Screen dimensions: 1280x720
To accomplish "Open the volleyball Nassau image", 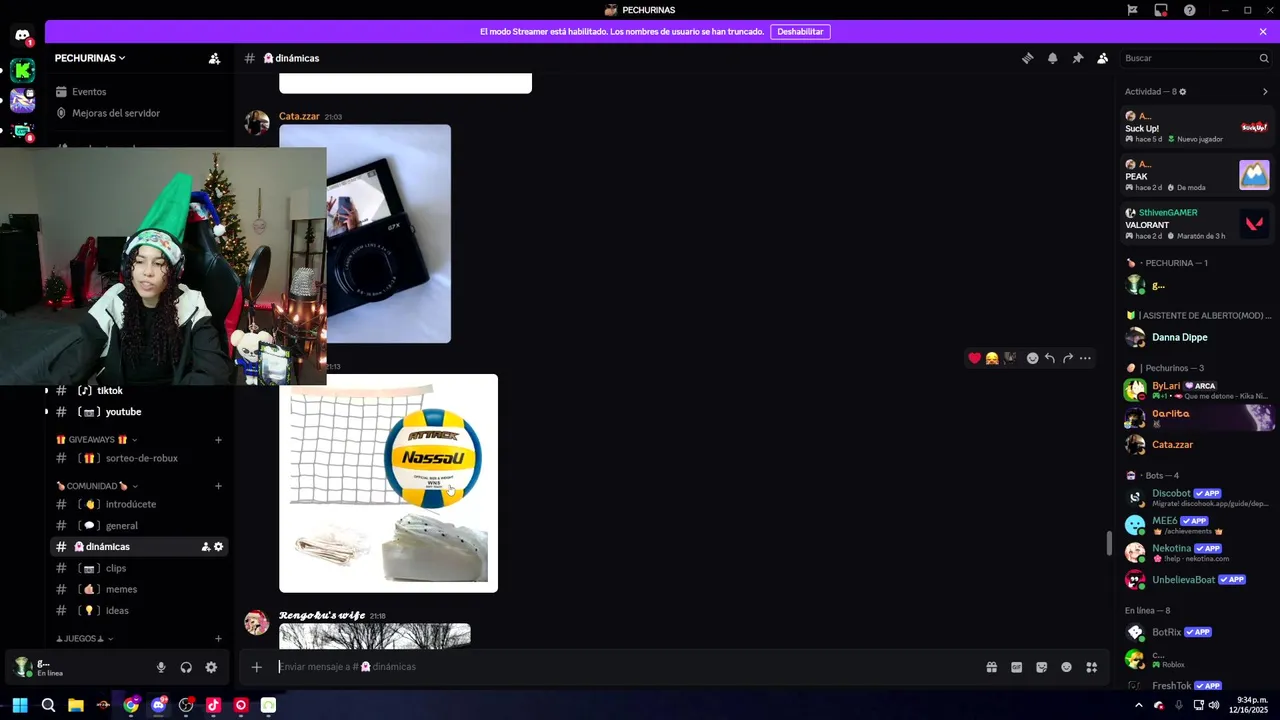I will pos(388,483).
